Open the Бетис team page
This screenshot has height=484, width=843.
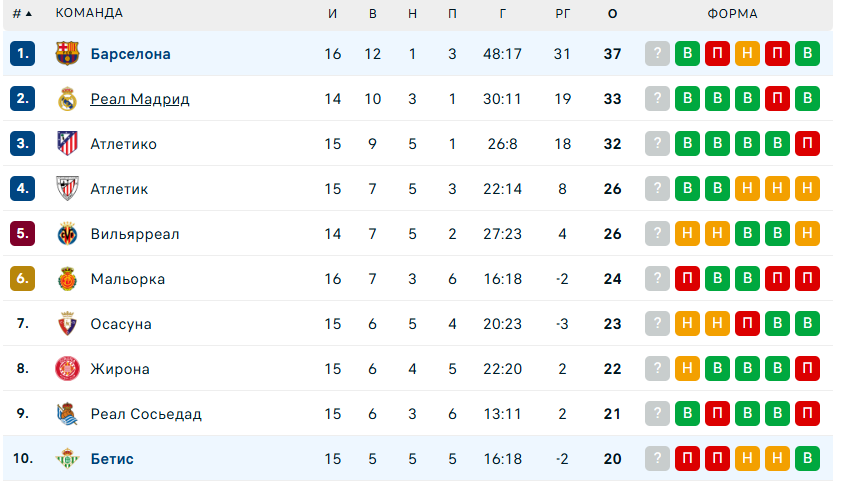[x=111, y=459]
